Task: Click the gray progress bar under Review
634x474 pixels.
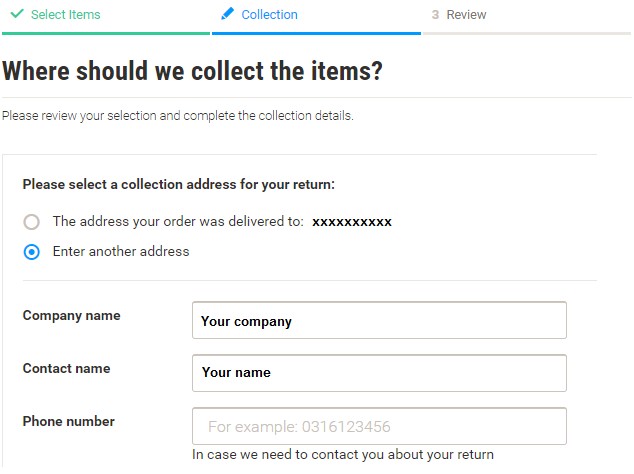Action: click(x=527, y=34)
